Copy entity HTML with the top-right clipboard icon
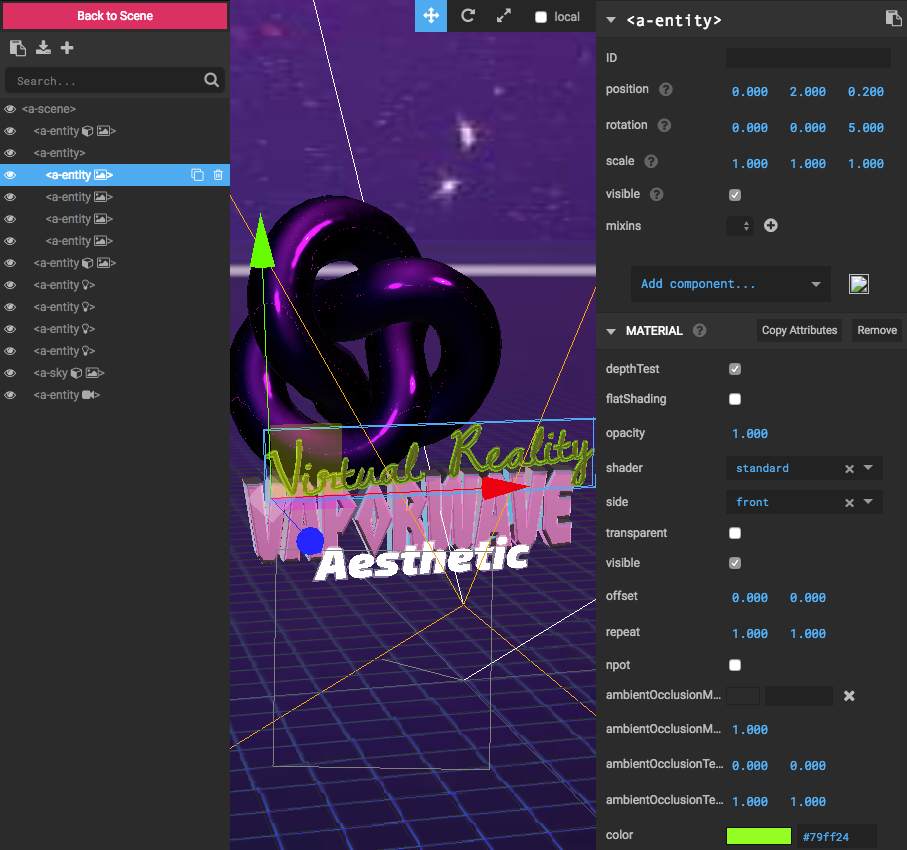This screenshot has width=907, height=850. click(x=893, y=18)
